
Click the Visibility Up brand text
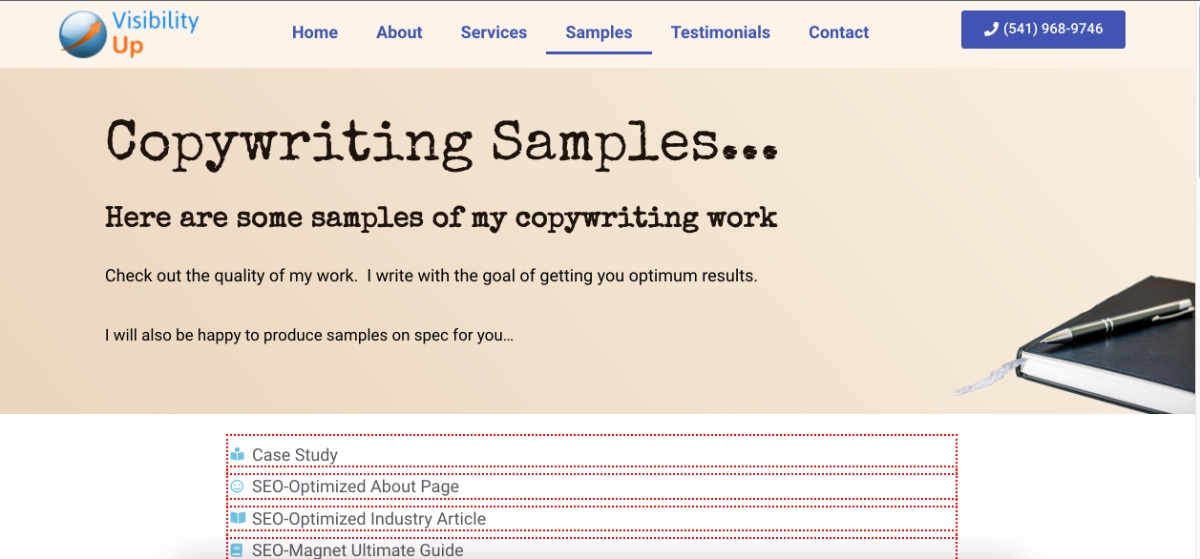[155, 33]
